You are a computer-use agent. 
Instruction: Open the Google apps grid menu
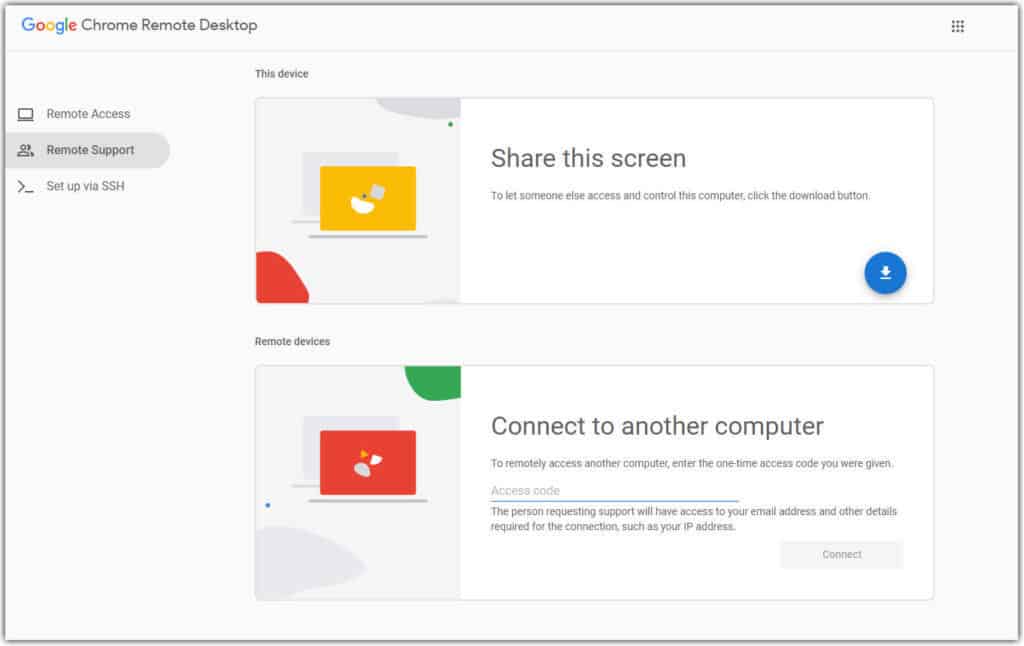click(x=957, y=26)
